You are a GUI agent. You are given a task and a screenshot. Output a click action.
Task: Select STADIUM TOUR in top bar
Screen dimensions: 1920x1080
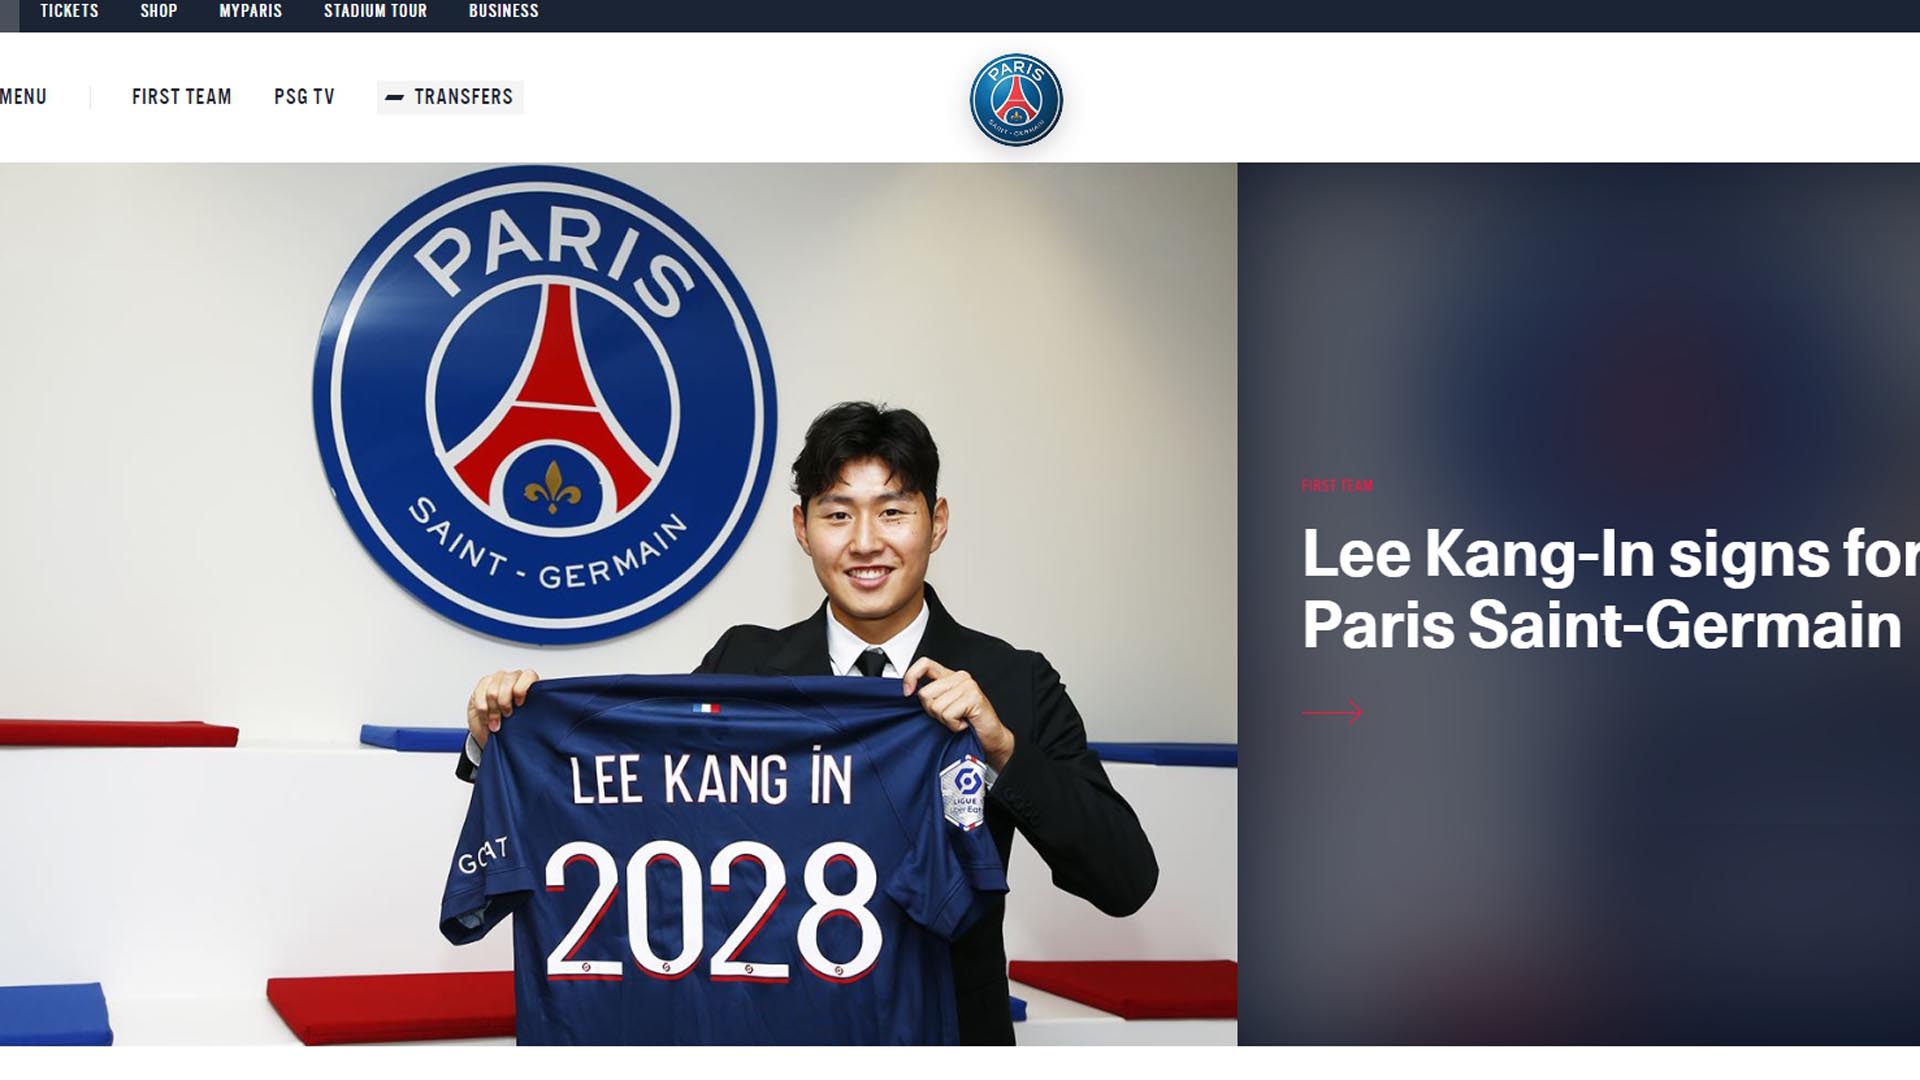pos(375,11)
